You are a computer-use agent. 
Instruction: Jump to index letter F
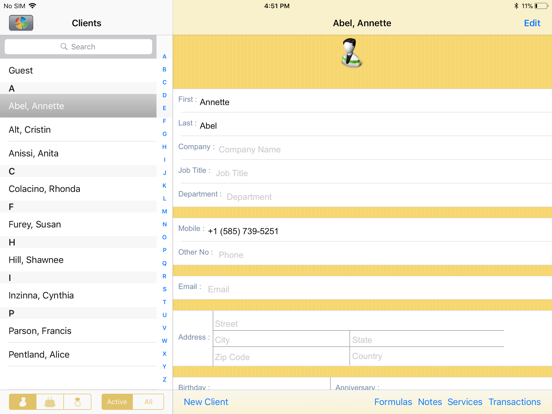coord(164,121)
